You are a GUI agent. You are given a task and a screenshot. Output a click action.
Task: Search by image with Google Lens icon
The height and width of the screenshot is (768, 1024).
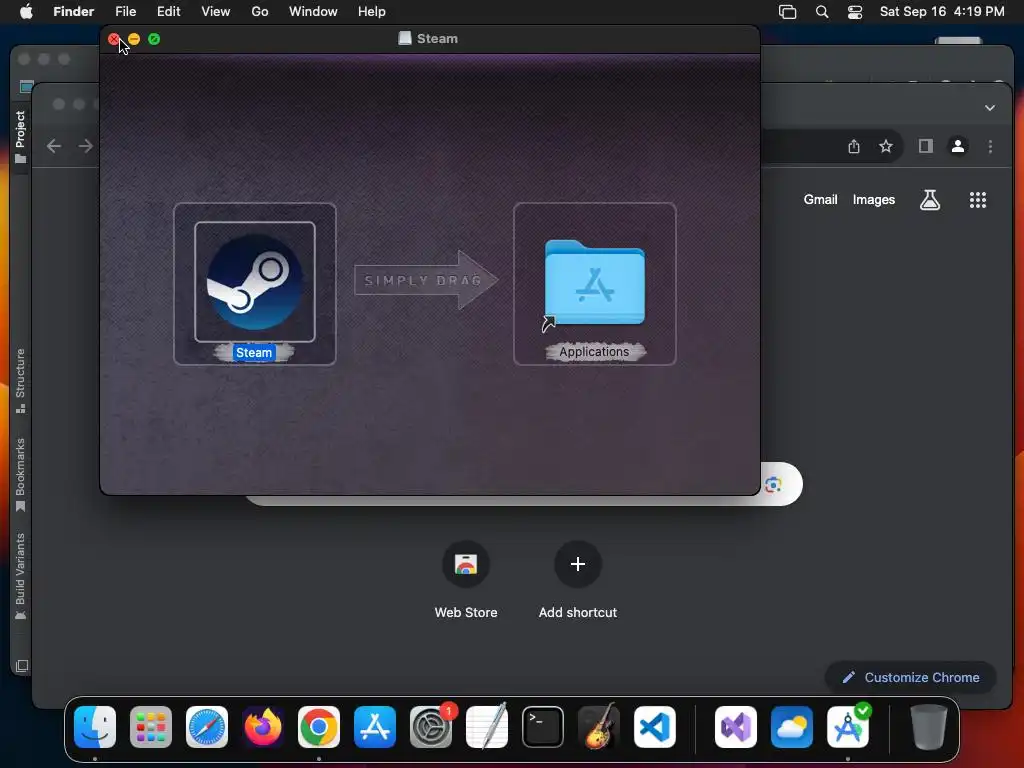point(773,485)
